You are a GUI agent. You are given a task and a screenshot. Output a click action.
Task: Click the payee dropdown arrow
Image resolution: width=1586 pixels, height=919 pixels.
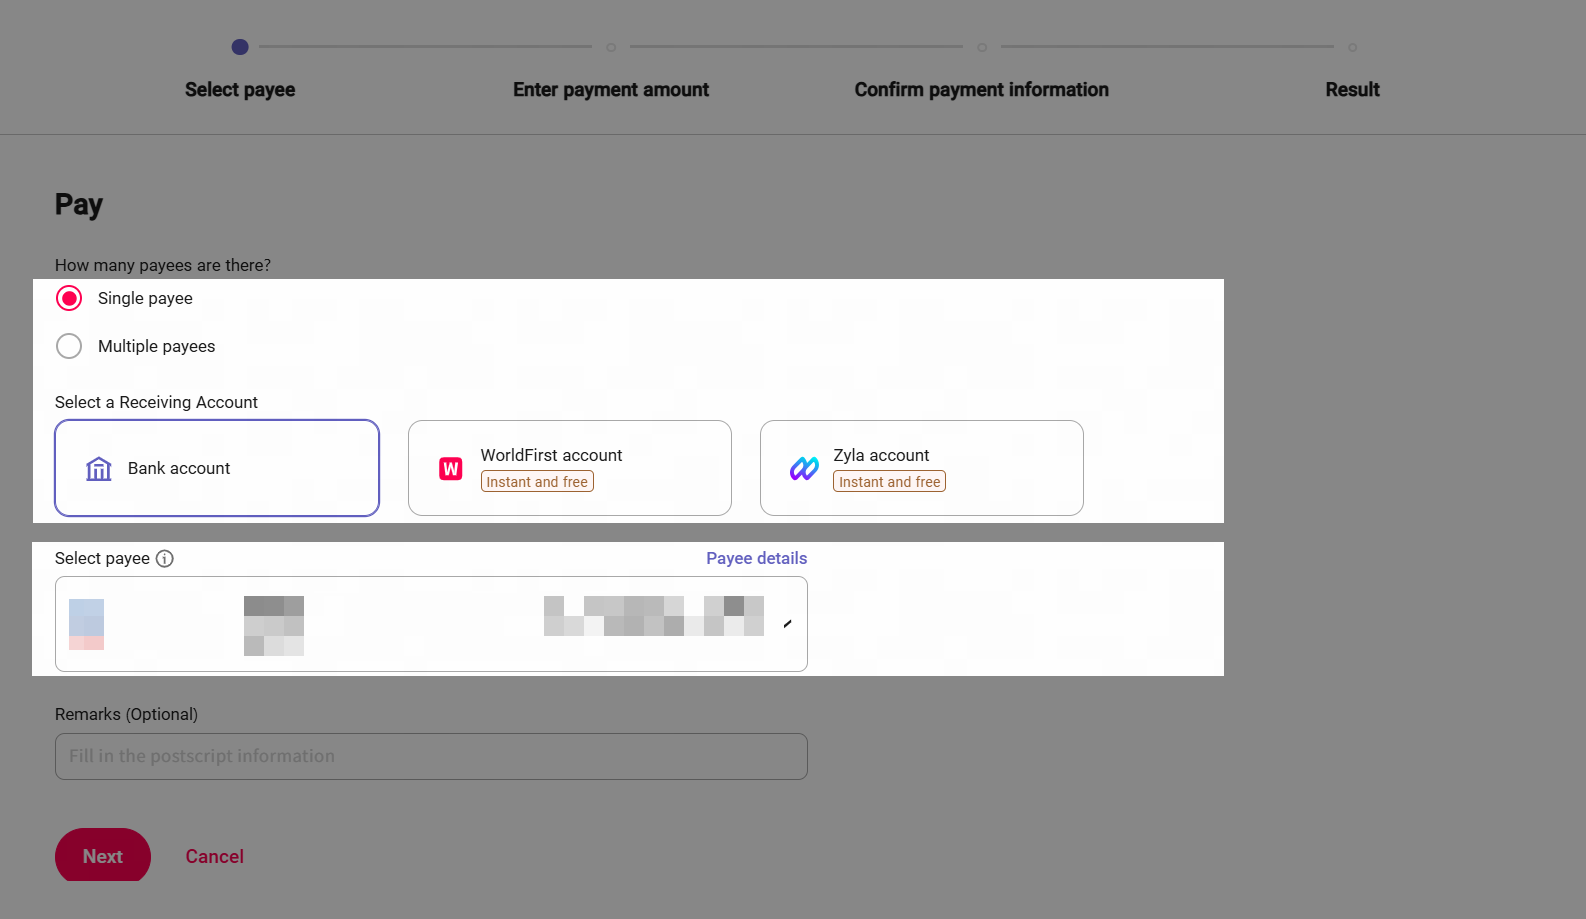click(788, 624)
